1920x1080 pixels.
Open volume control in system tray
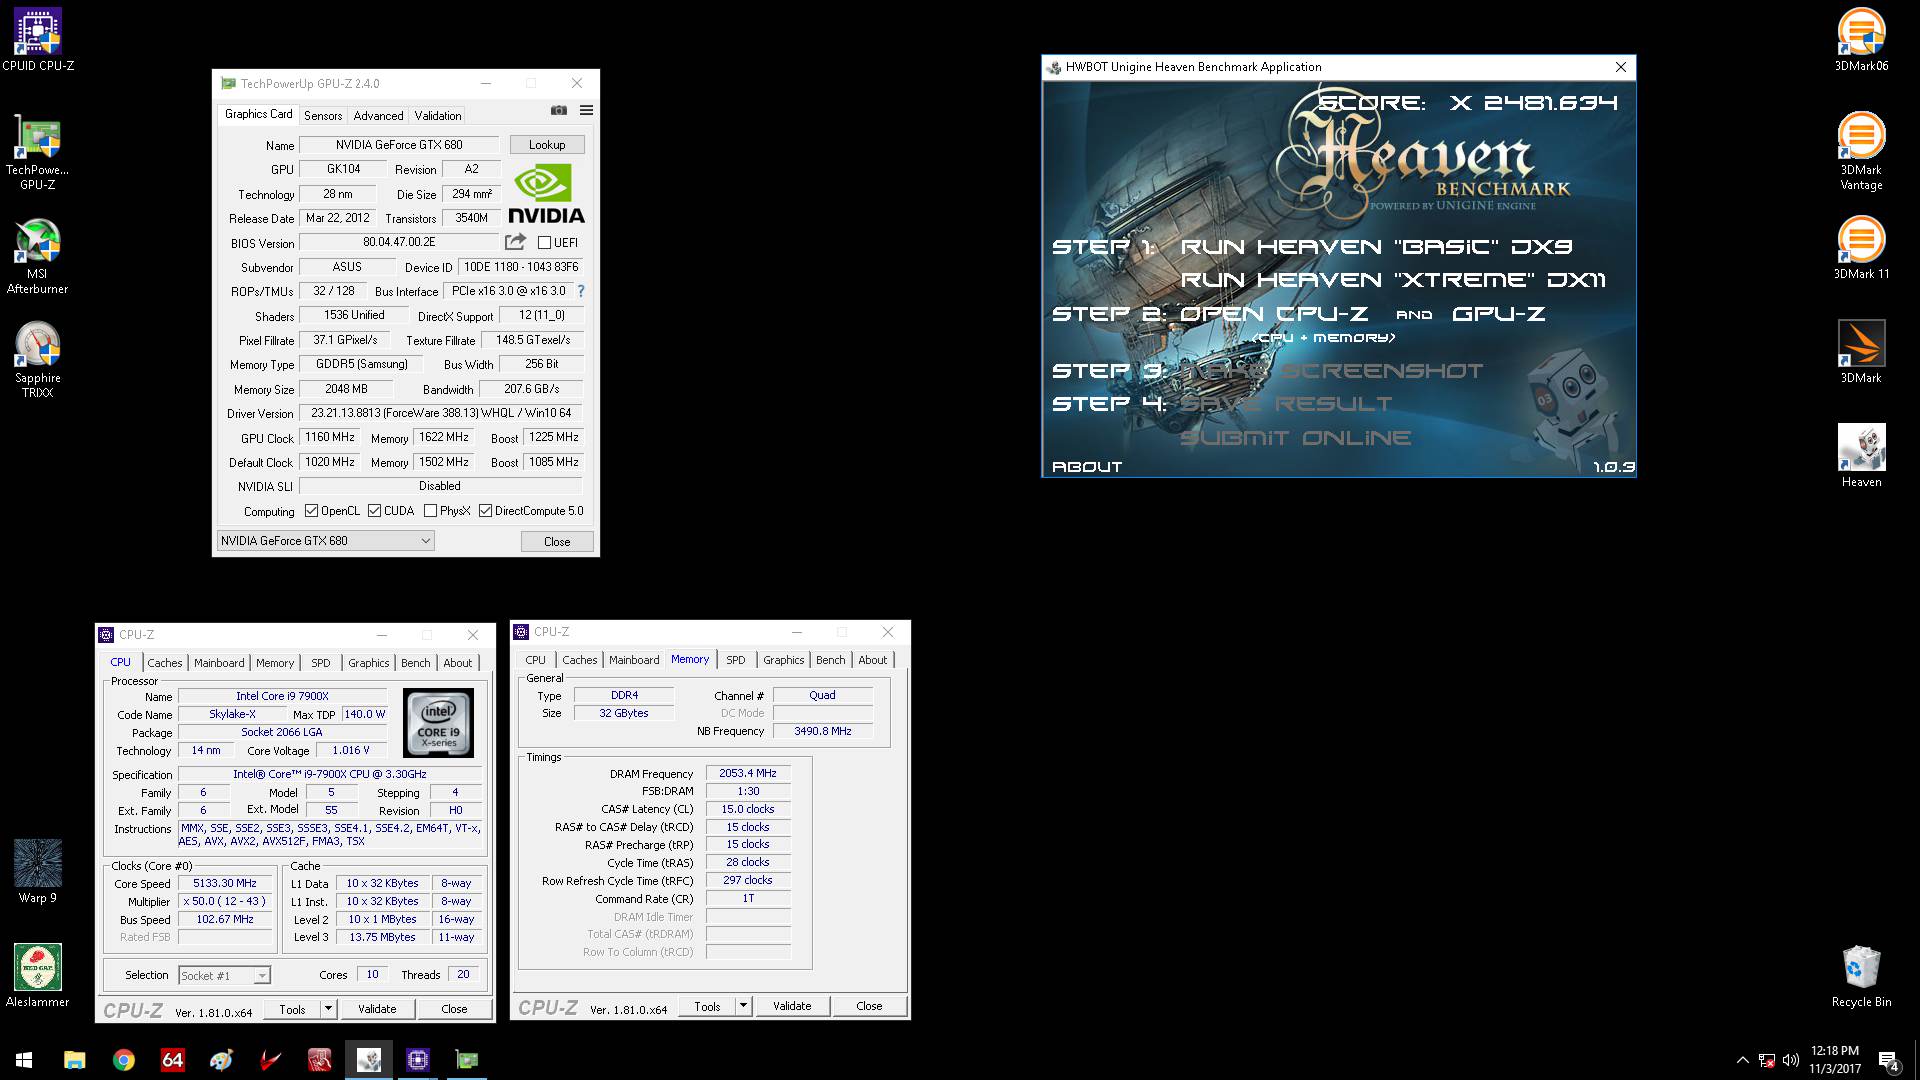pyautogui.click(x=1791, y=1060)
